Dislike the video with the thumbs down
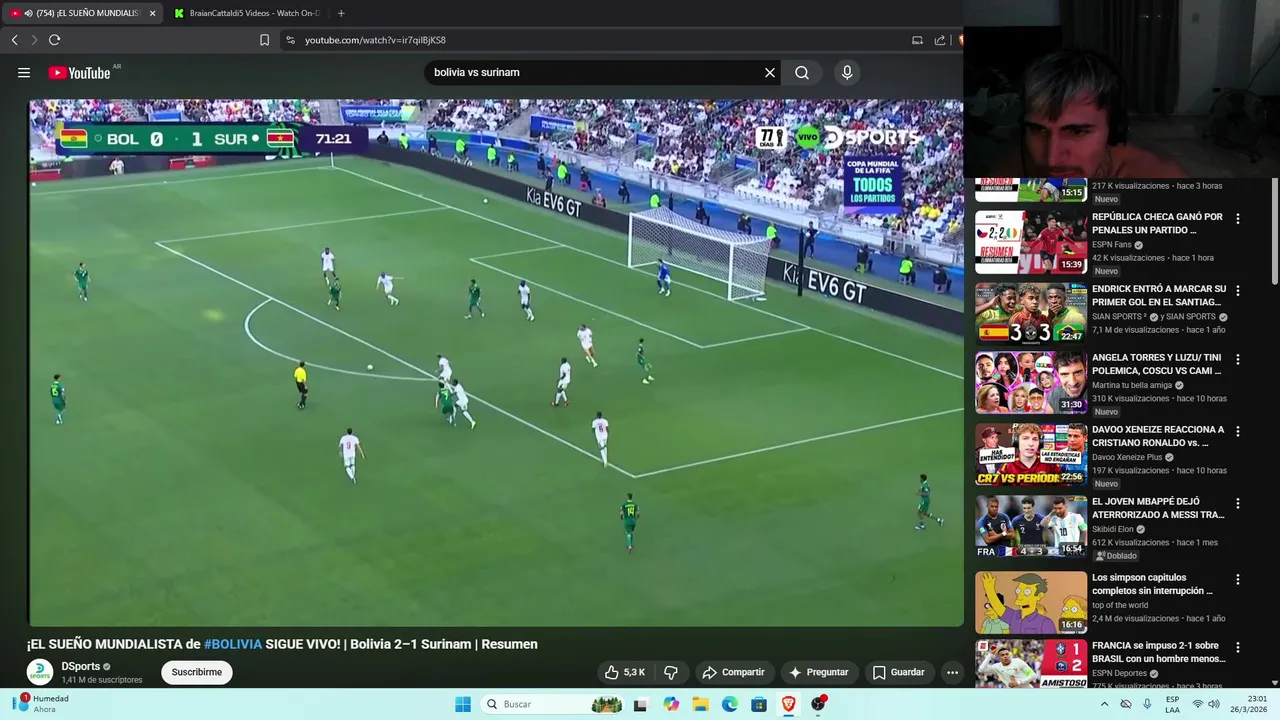Screen dimensions: 1280x720 tap(671, 672)
